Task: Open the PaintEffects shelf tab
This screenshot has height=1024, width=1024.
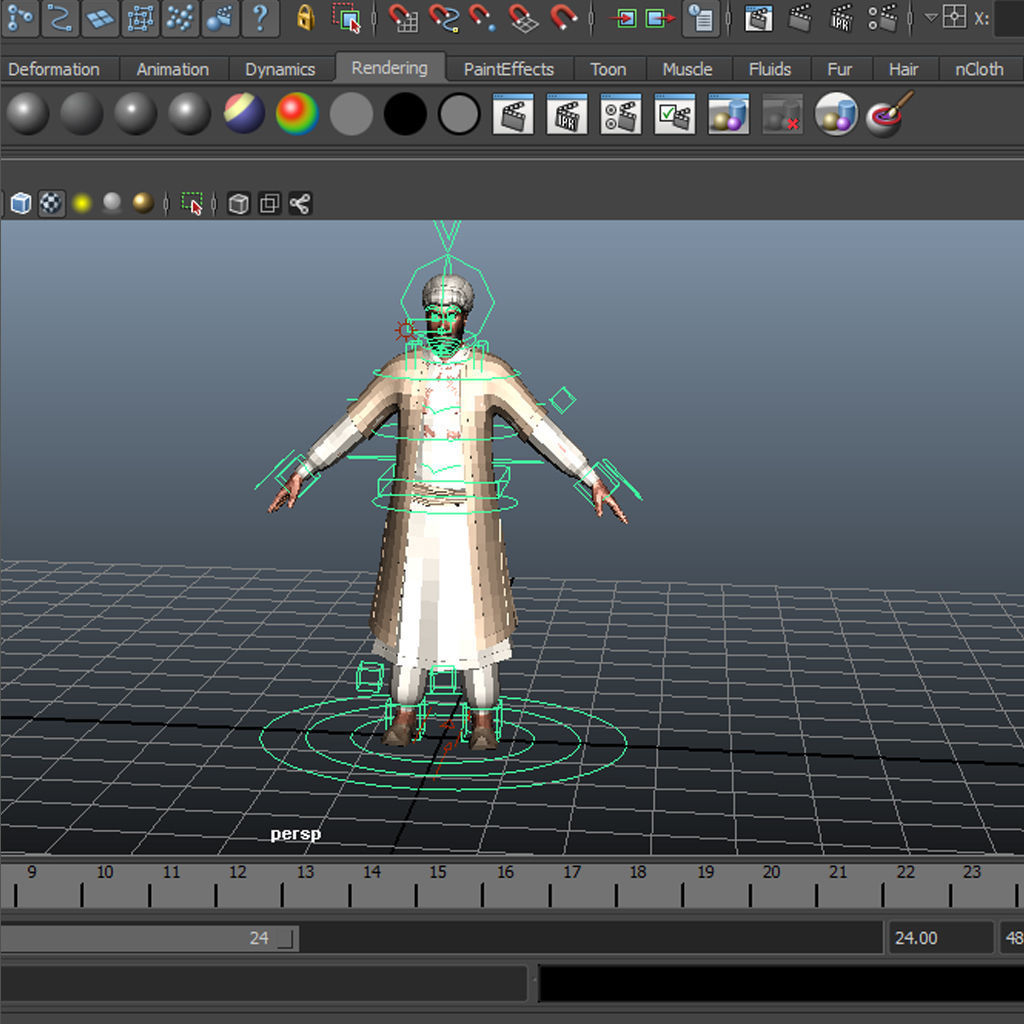Action: pyautogui.click(x=509, y=69)
